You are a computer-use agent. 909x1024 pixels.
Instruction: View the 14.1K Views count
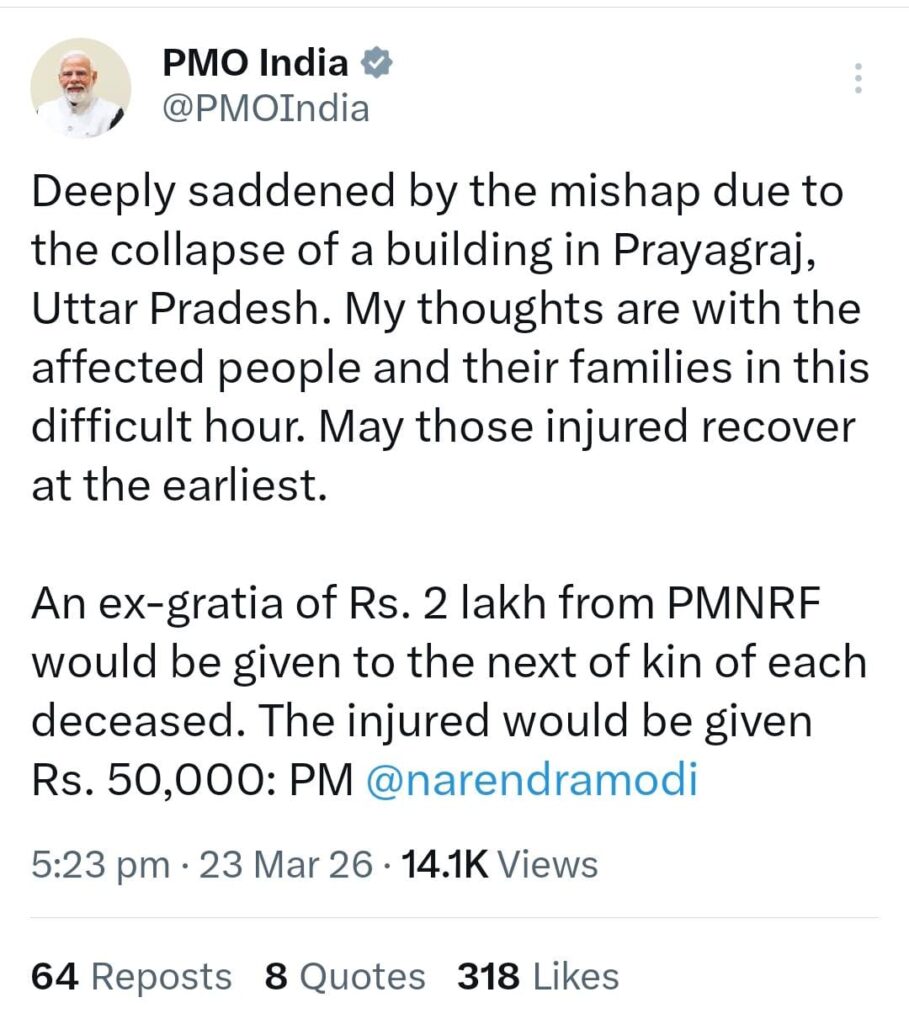click(498, 864)
